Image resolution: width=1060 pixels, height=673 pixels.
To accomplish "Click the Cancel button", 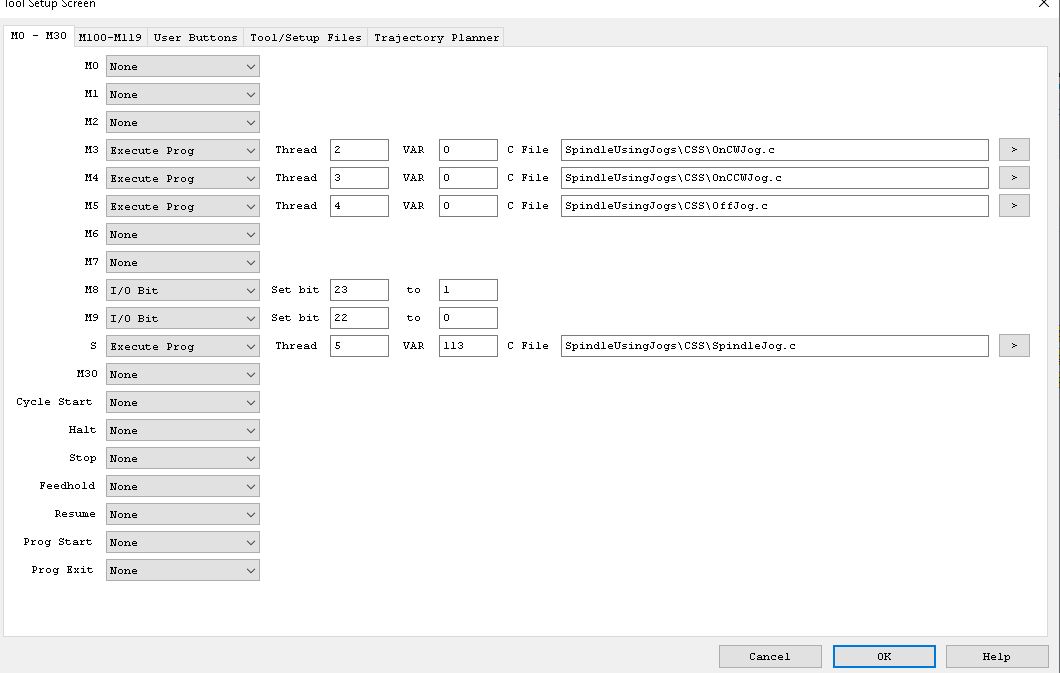I will click(x=769, y=657).
